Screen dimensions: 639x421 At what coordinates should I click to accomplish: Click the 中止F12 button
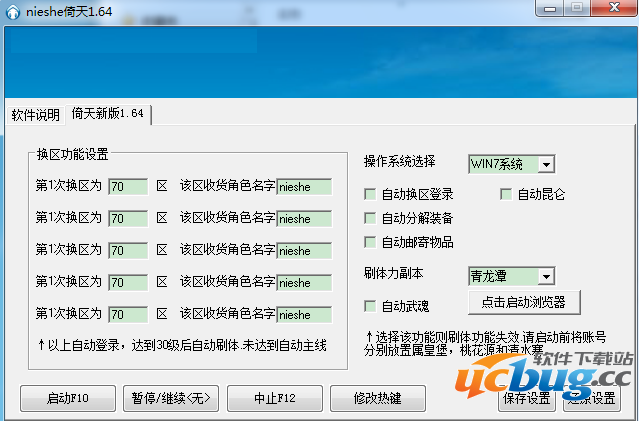(x=274, y=398)
